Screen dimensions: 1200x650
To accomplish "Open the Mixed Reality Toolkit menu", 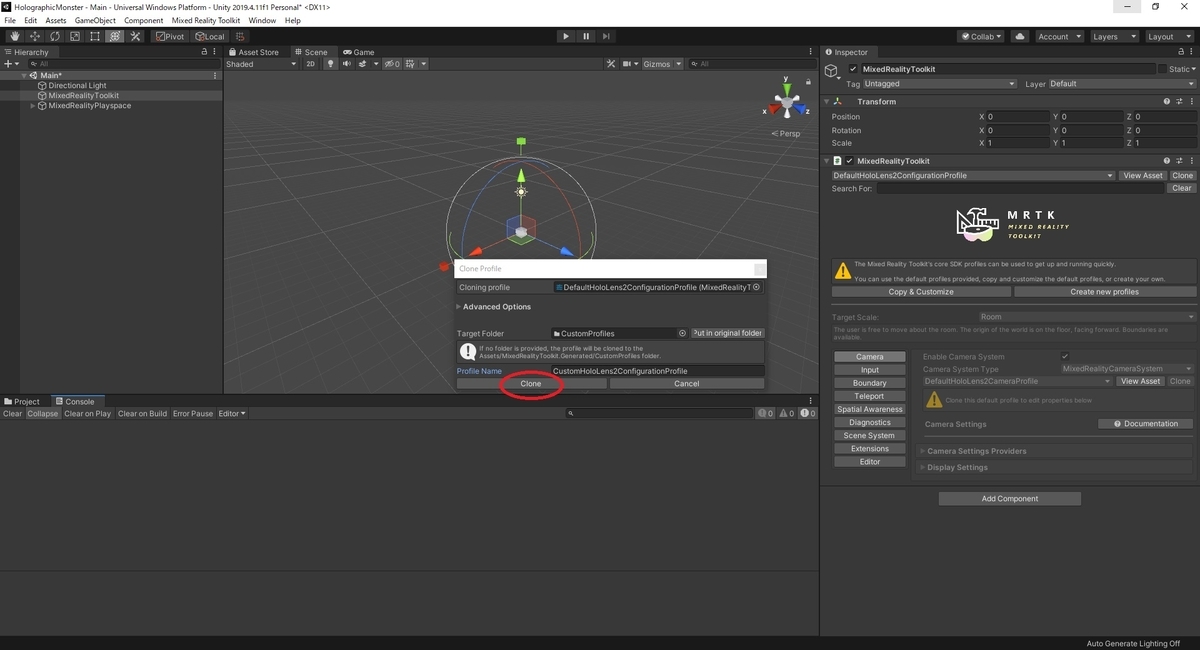I will point(206,20).
